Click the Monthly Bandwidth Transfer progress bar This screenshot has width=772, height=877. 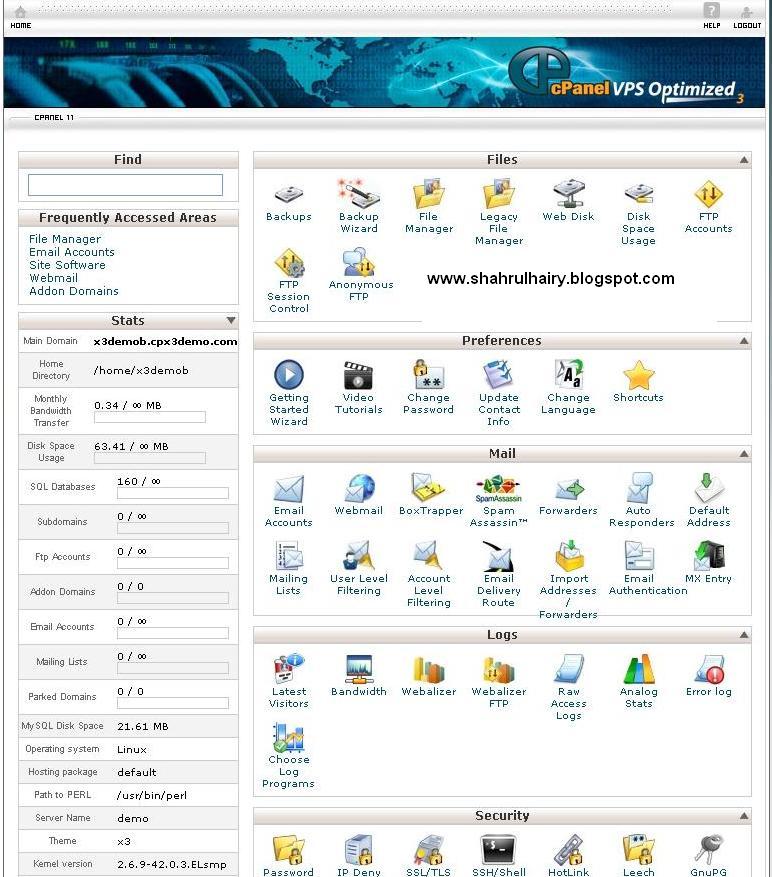pyautogui.click(x=150, y=417)
